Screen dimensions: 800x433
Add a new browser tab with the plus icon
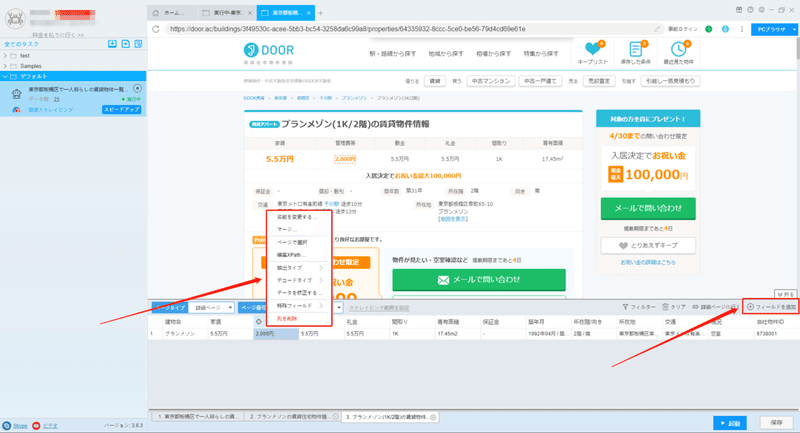(x=320, y=13)
